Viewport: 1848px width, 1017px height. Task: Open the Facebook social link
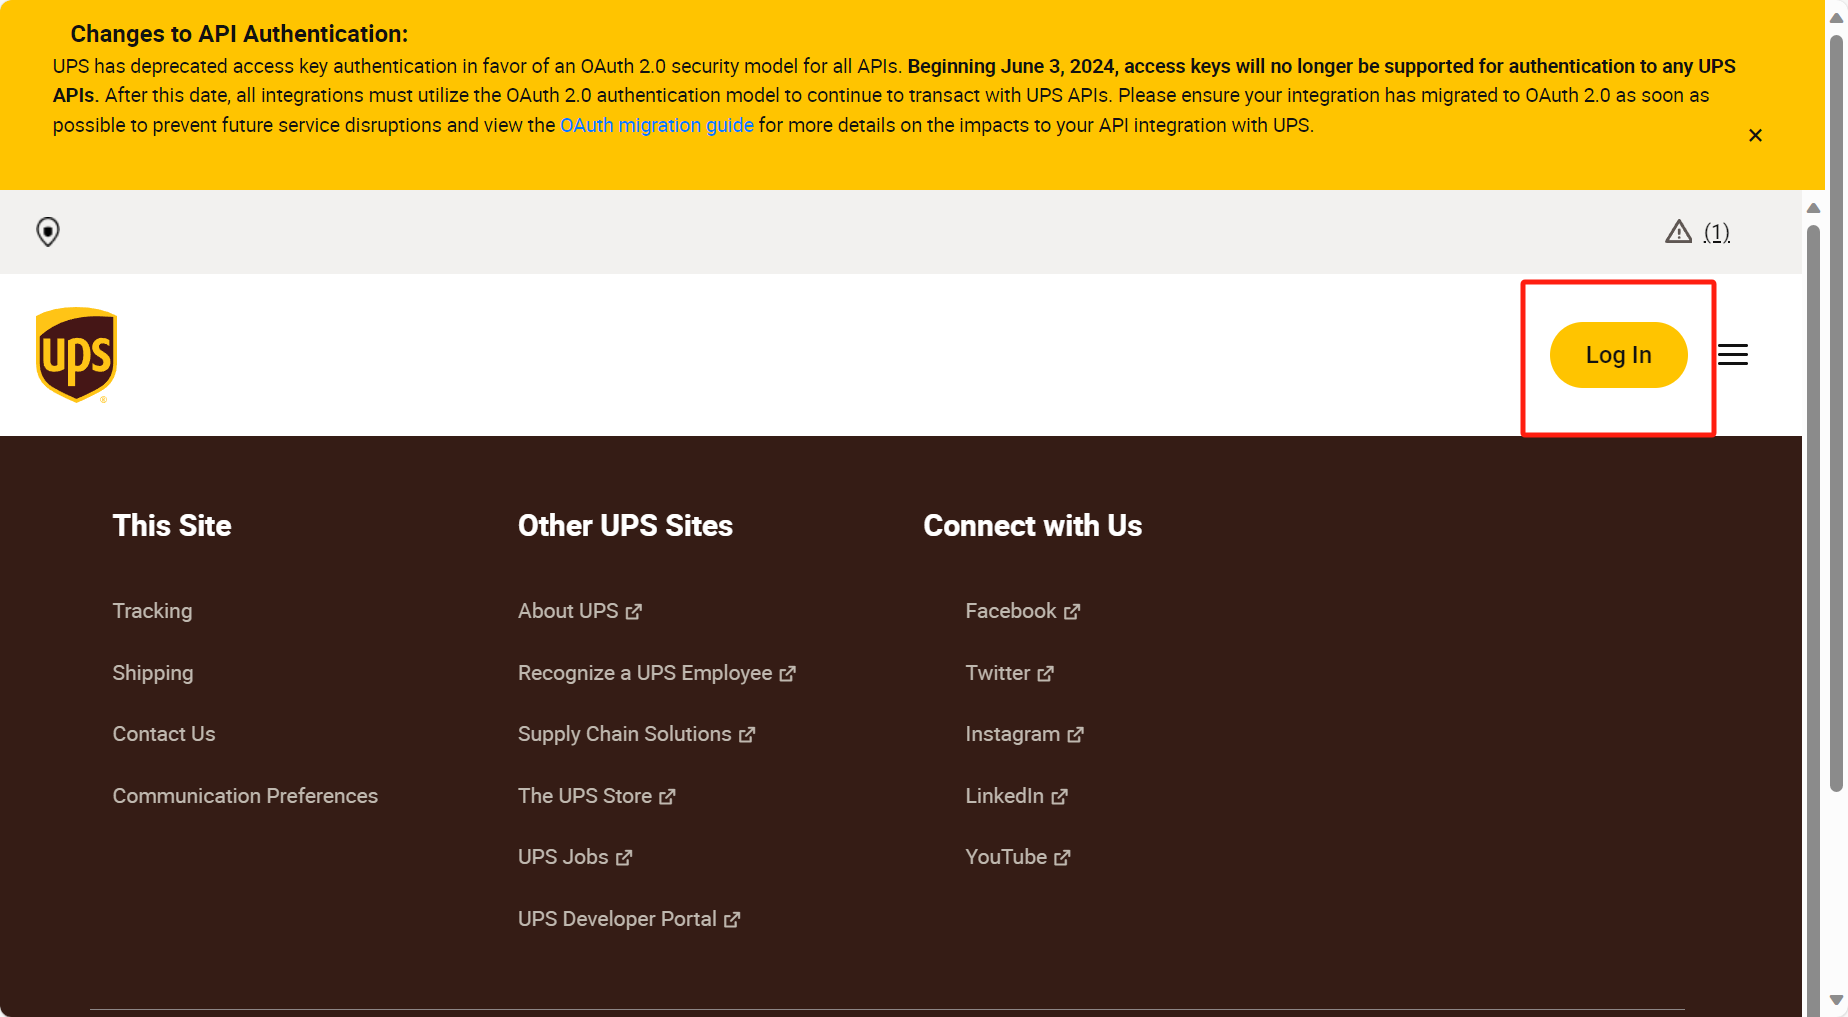click(x=1022, y=611)
